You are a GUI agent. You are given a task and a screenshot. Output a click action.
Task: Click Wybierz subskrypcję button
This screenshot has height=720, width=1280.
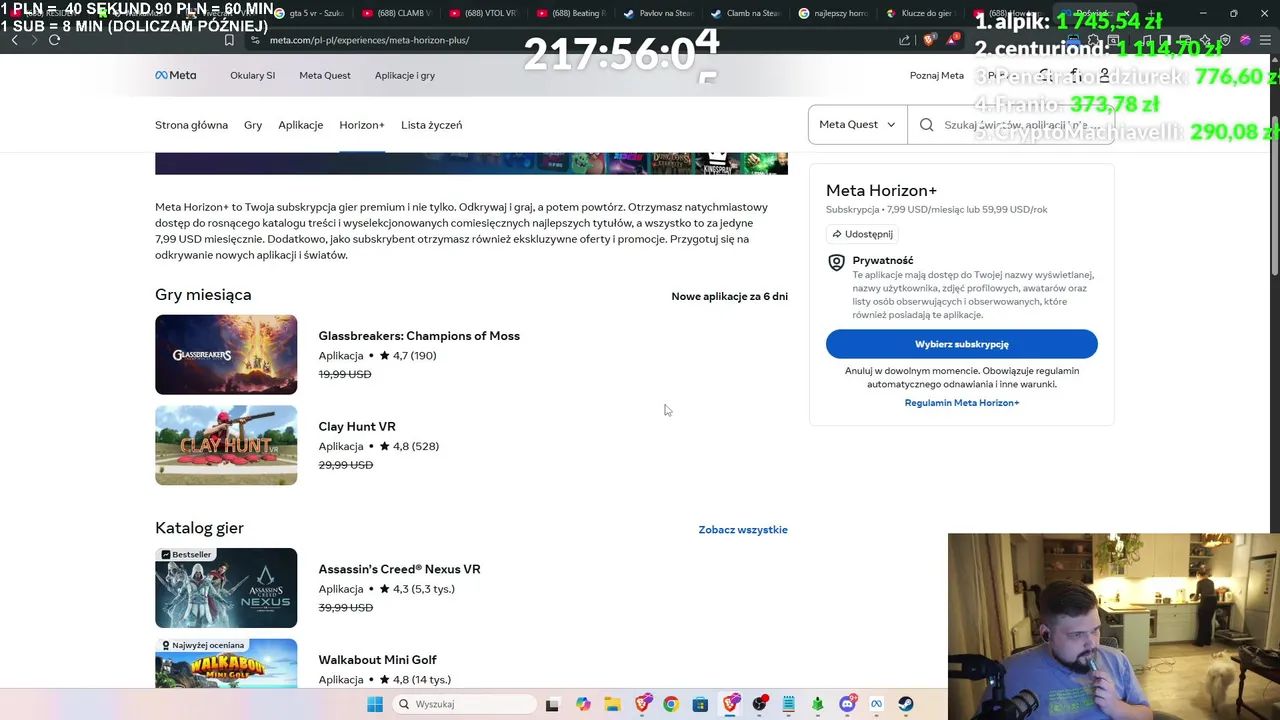pos(961,344)
